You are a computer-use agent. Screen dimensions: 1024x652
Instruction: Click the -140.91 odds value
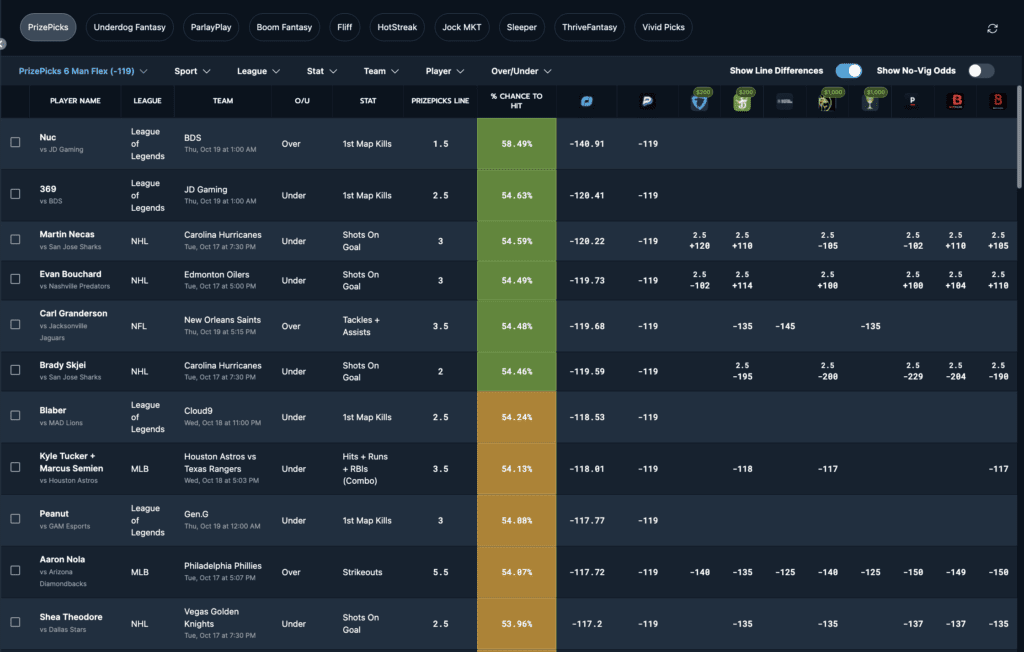[x=586, y=144]
